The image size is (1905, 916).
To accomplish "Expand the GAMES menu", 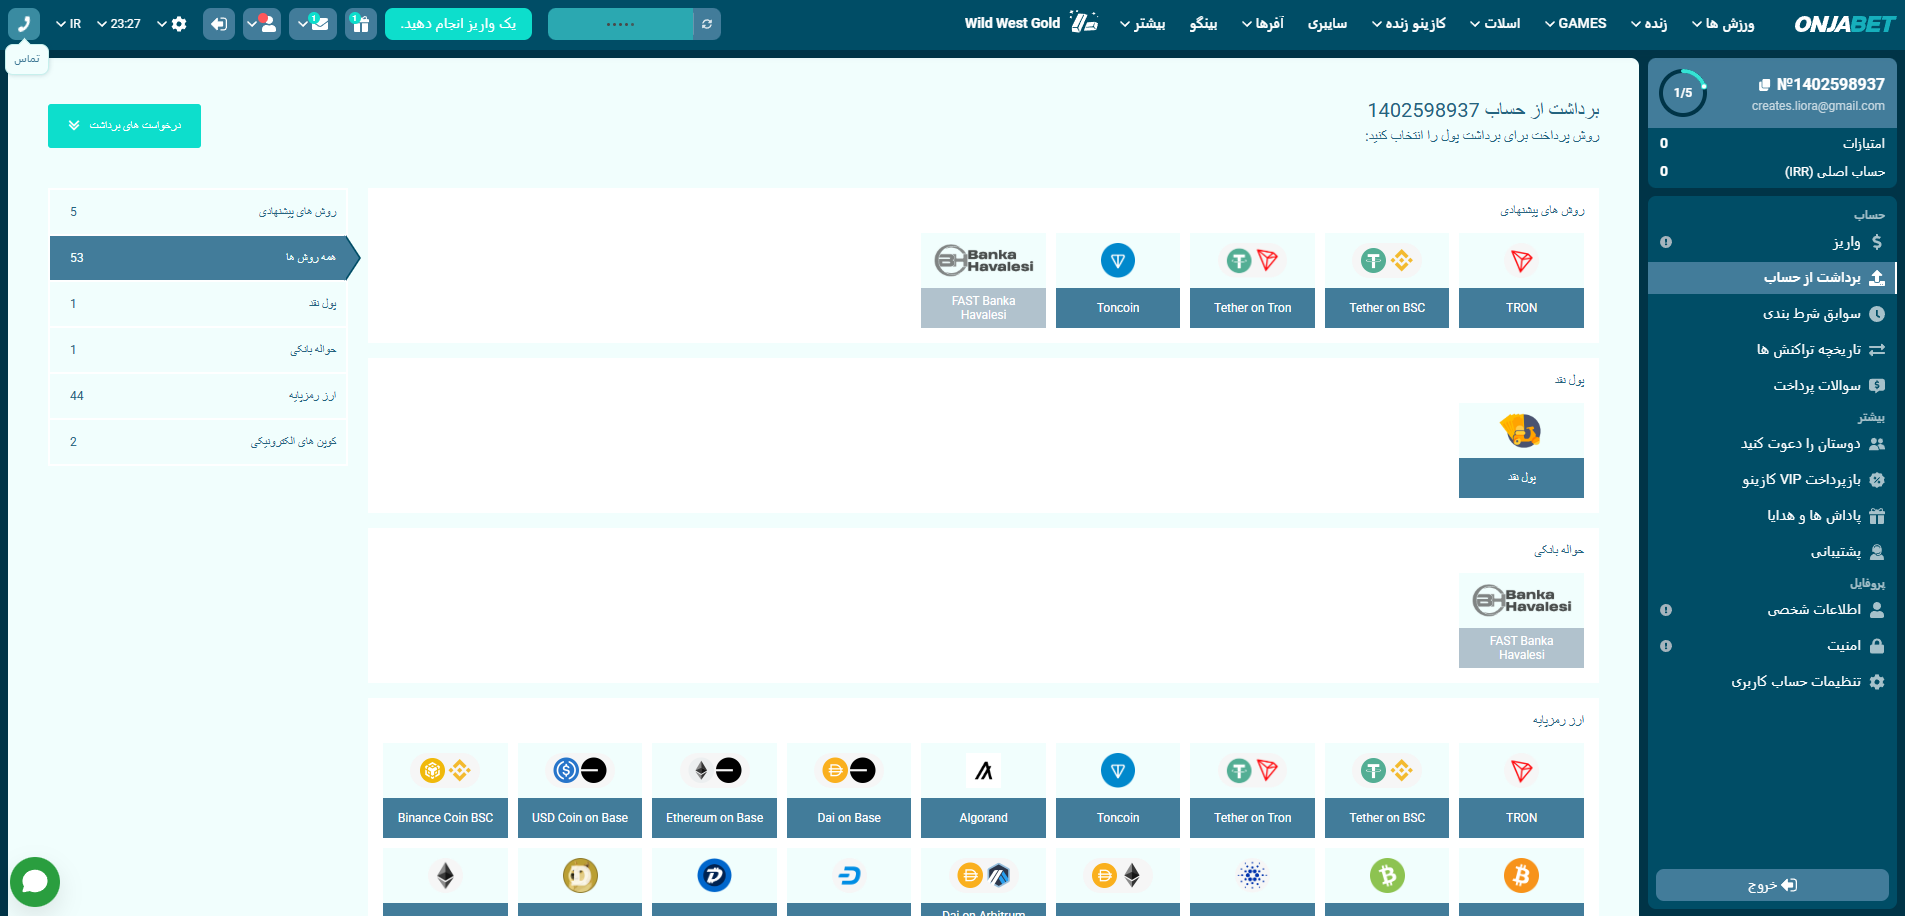I will click(x=1575, y=24).
